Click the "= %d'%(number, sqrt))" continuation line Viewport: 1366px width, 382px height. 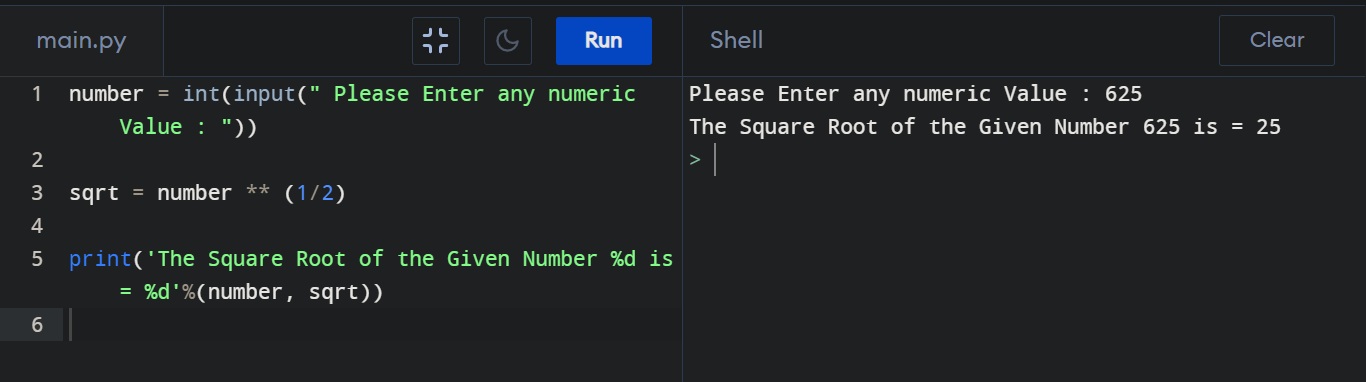click(x=251, y=292)
